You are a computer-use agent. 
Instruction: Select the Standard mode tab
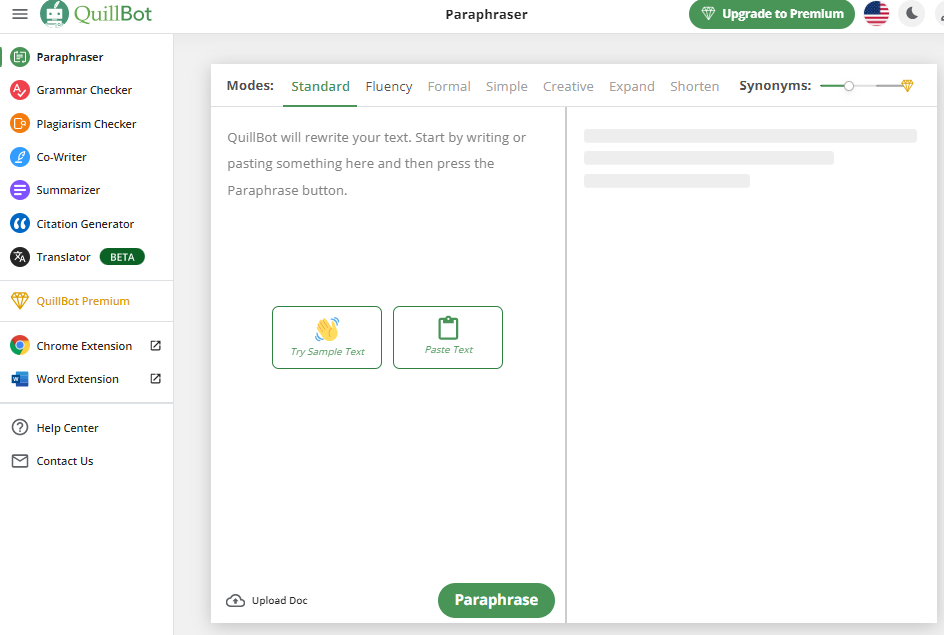pyautogui.click(x=320, y=87)
